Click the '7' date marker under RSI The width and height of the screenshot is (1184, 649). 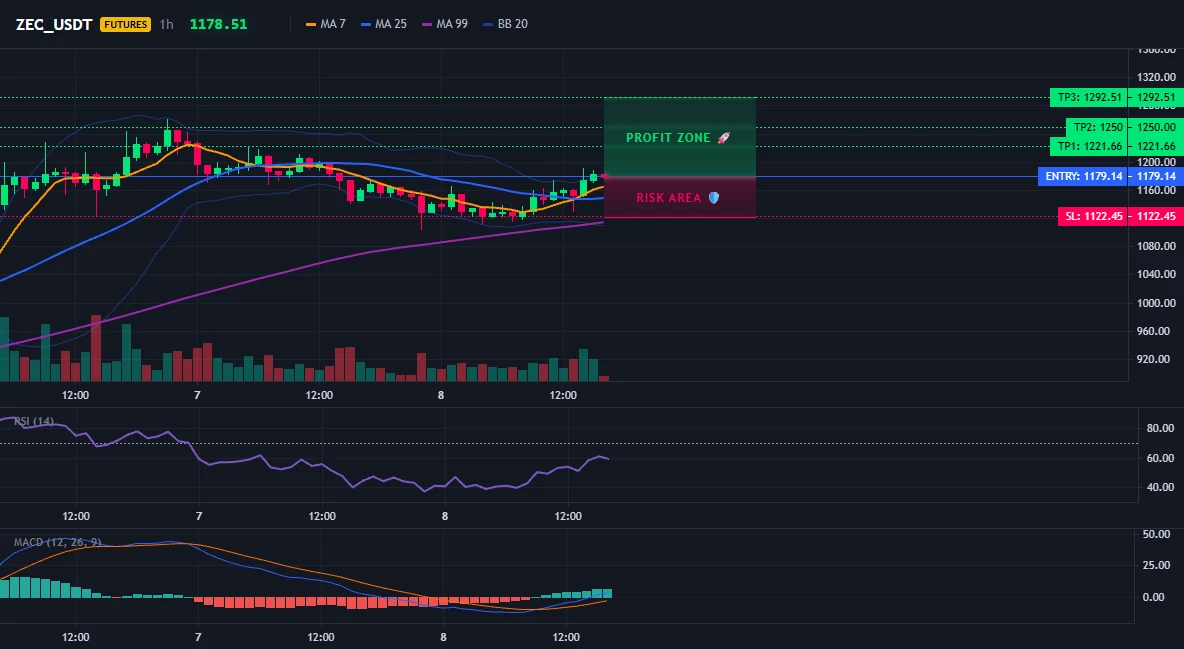click(x=199, y=516)
